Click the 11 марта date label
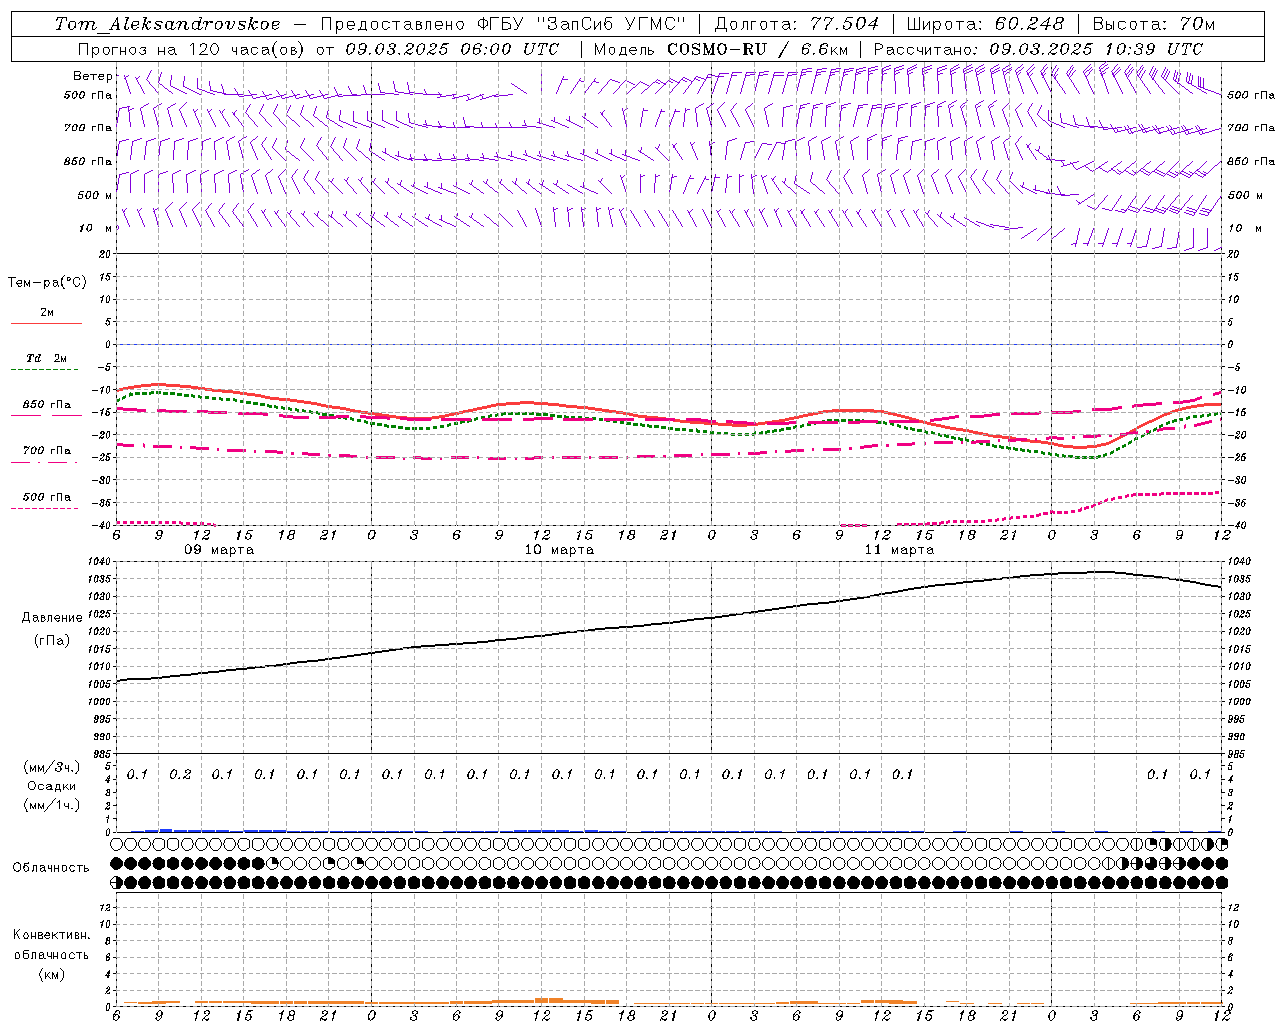 [x=899, y=550]
